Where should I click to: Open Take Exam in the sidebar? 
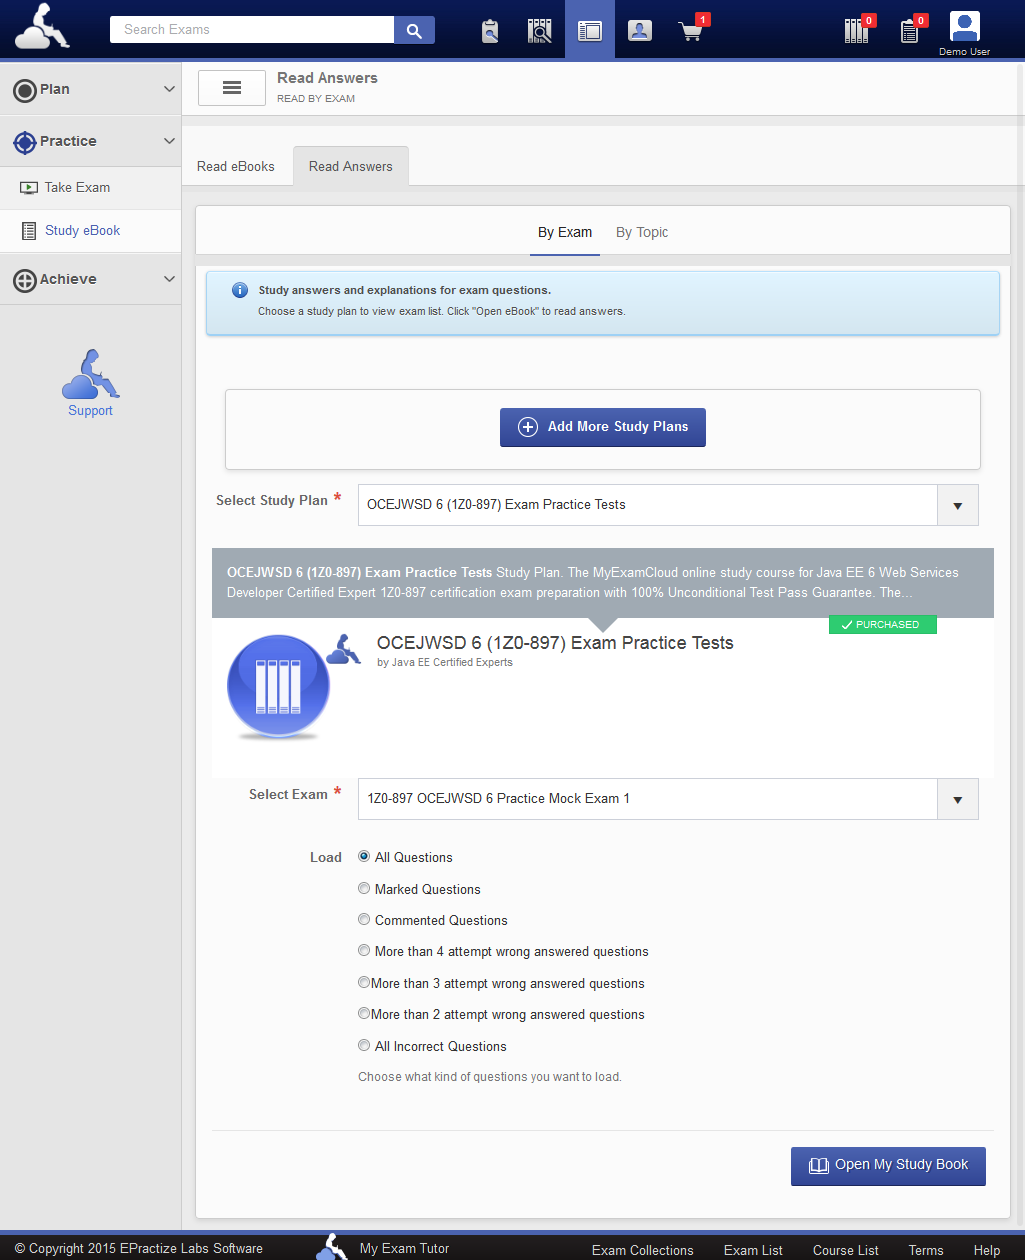[x=77, y=188]
